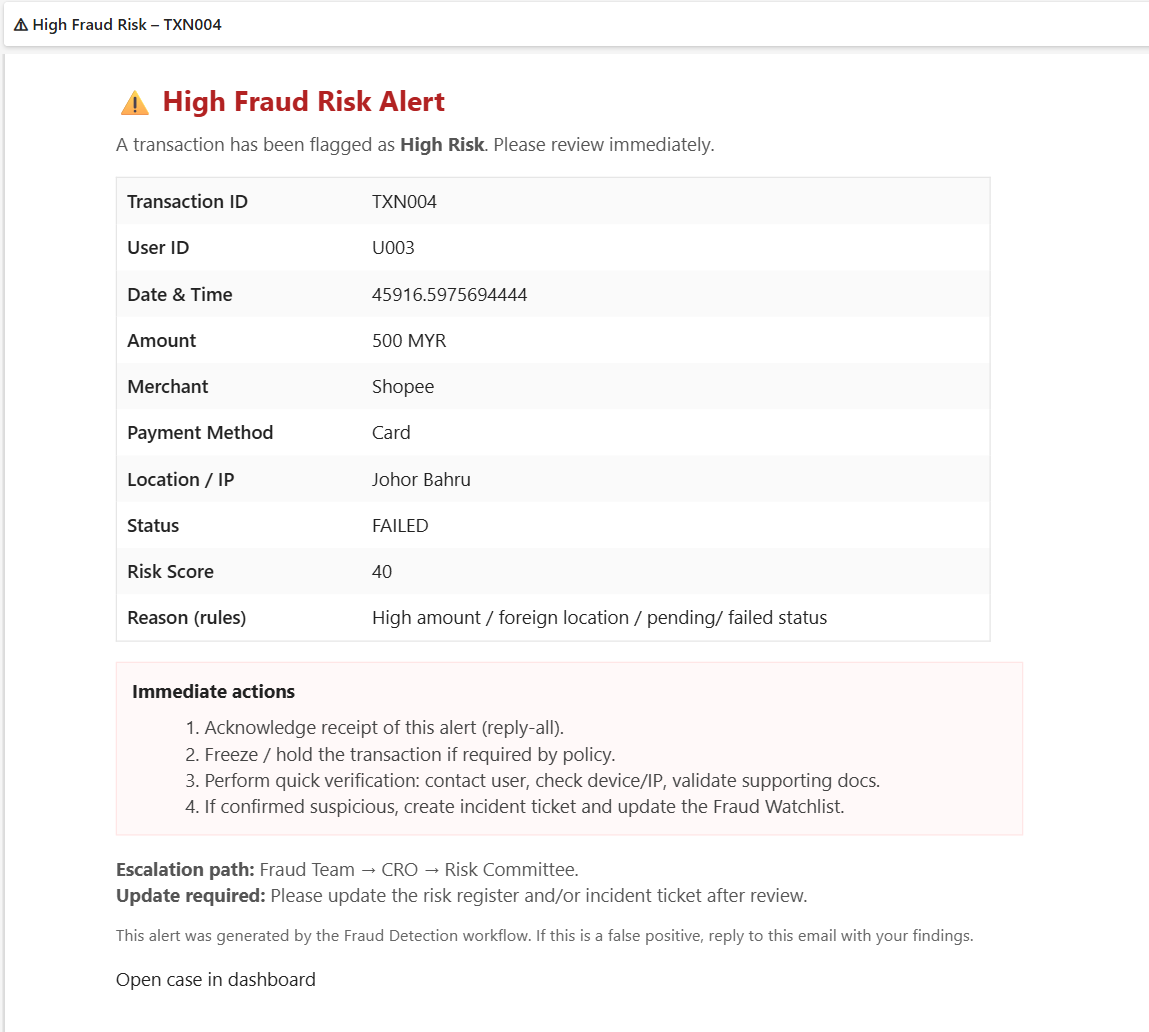Select the High Fraud Risk – TXN004 title tab
The image size is (1149, 1032).
(x=118, y=25)
